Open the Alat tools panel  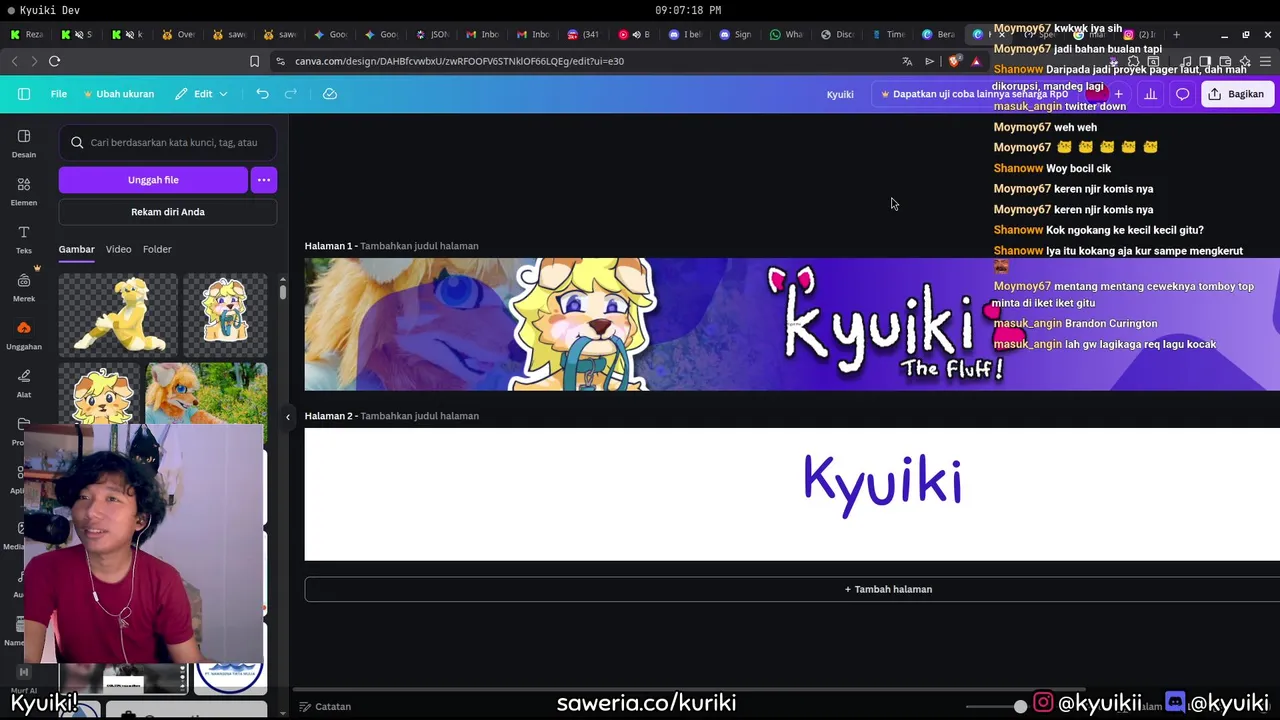(x=24, y=383)
